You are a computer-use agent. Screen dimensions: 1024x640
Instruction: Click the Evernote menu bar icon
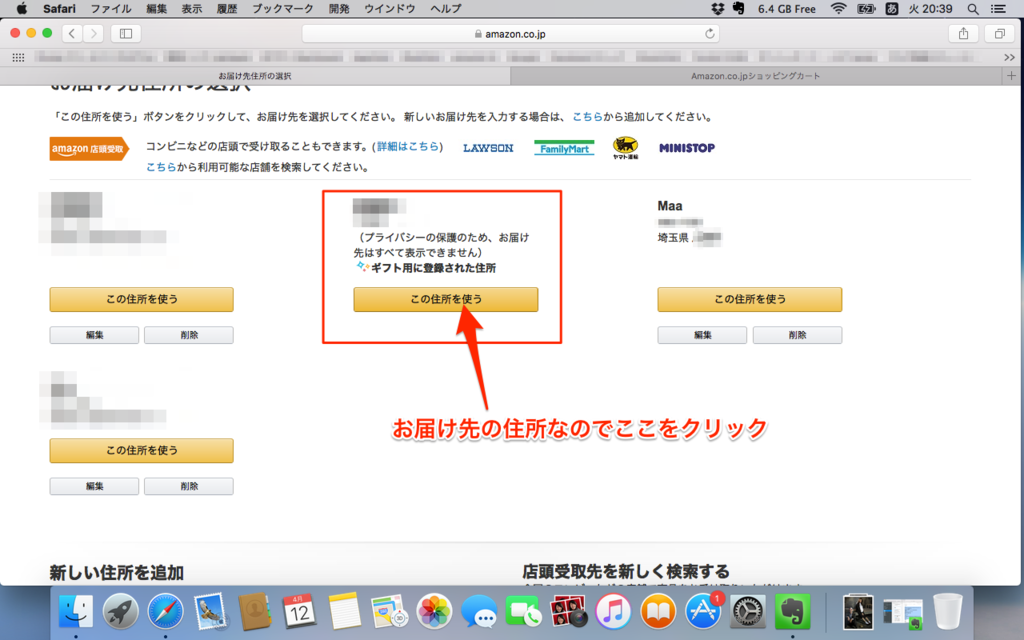coord(739,8)
